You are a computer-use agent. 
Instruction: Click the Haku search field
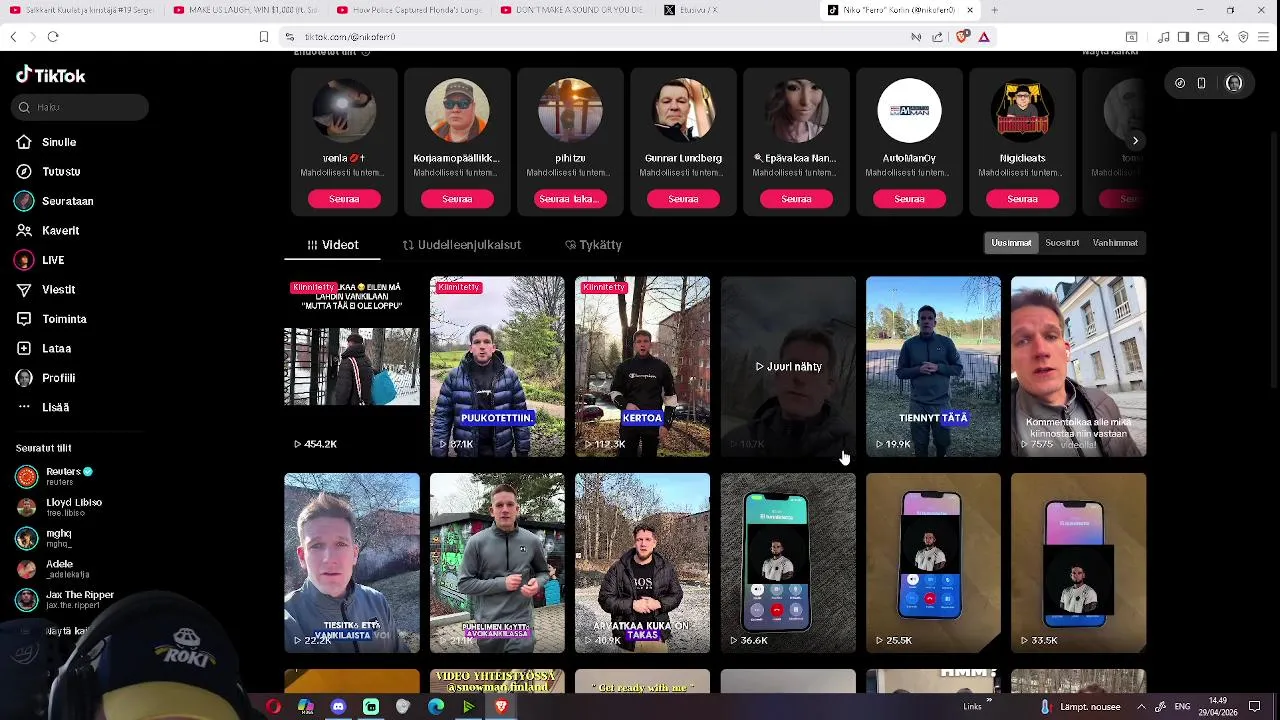(80, 107)
